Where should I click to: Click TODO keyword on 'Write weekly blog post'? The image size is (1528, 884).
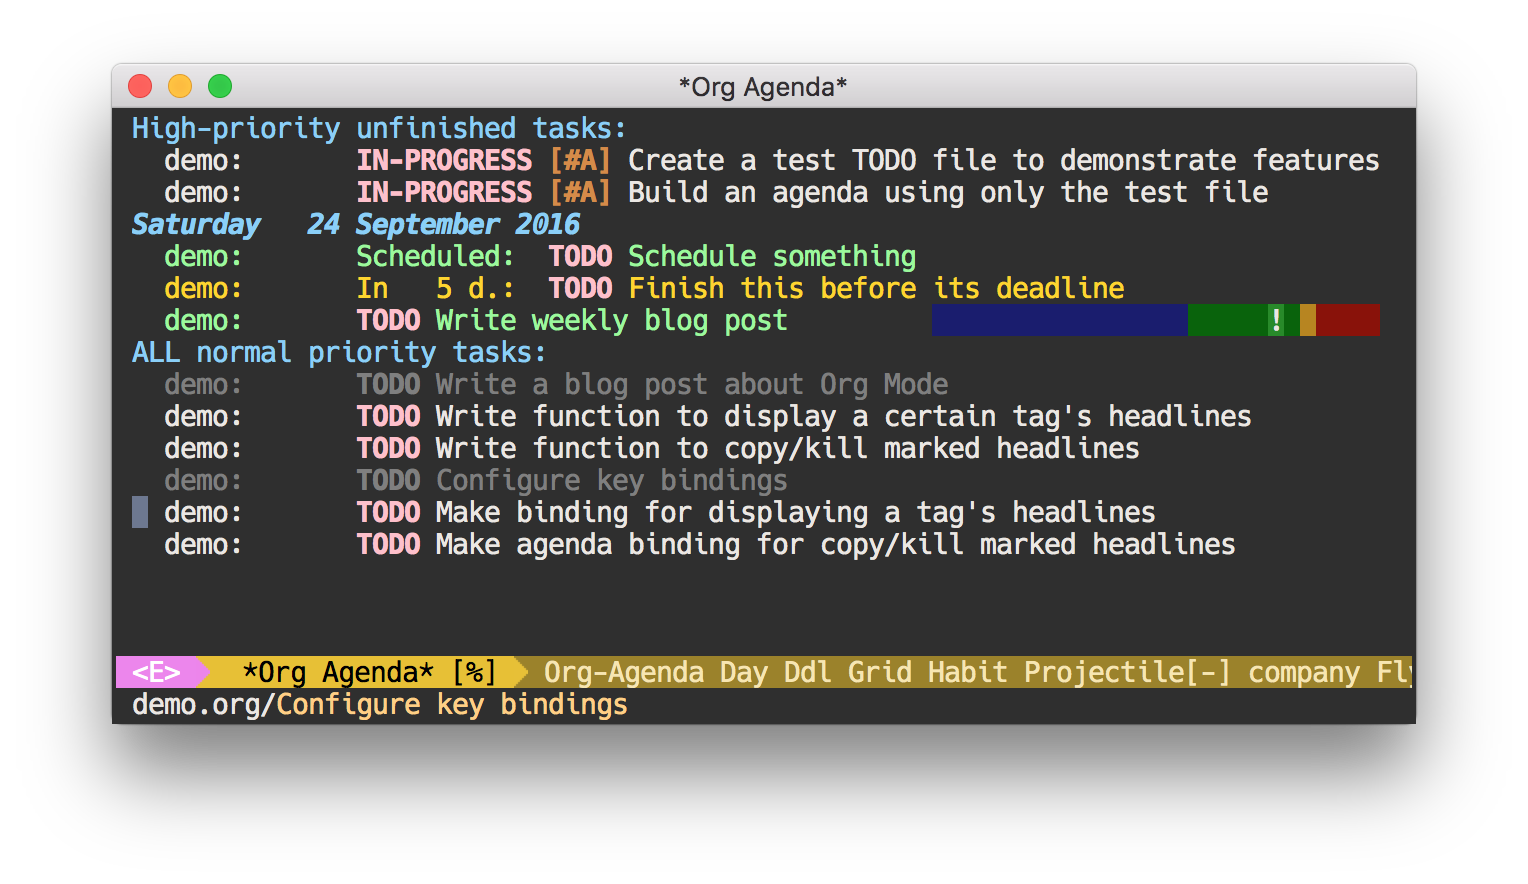(388, 321)
